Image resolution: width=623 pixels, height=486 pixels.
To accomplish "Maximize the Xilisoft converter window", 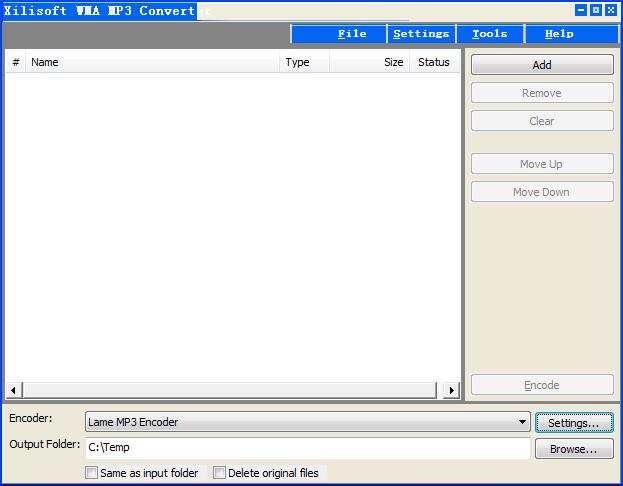I will click(x=596, y=10).
